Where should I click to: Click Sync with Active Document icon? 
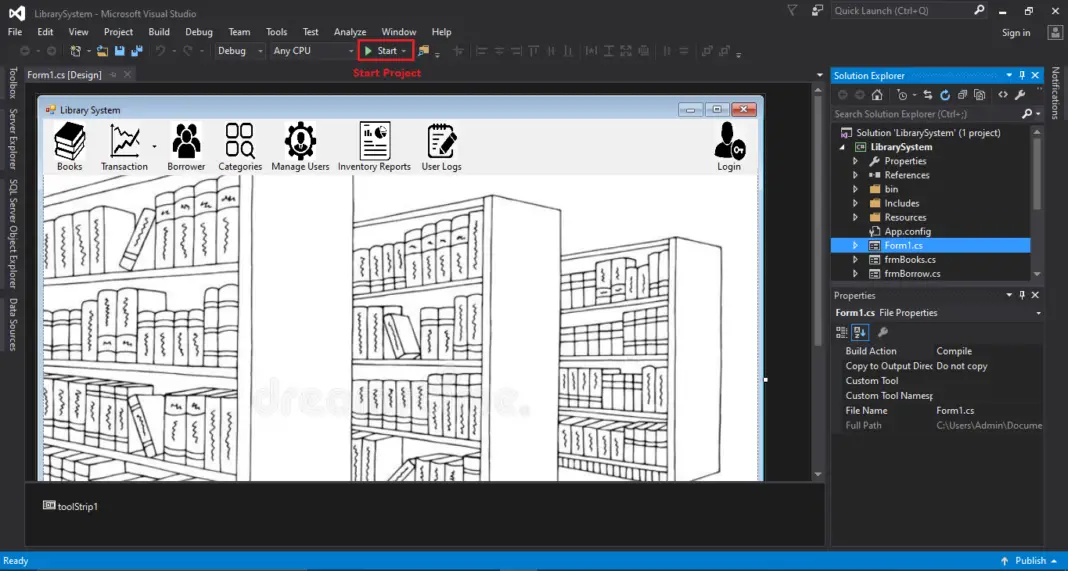coord(928,95)
